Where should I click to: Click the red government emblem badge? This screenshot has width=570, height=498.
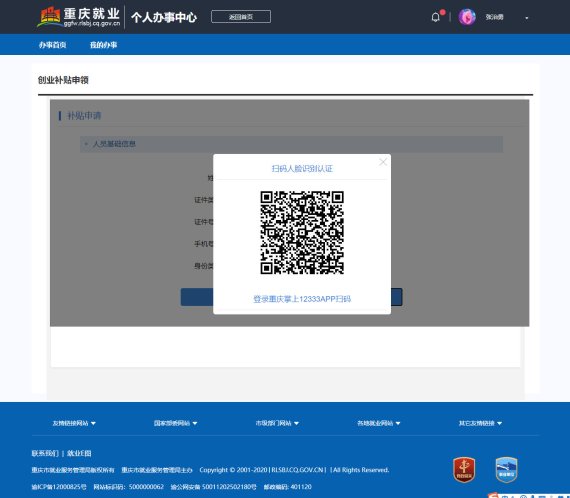(x=464, y=470)
